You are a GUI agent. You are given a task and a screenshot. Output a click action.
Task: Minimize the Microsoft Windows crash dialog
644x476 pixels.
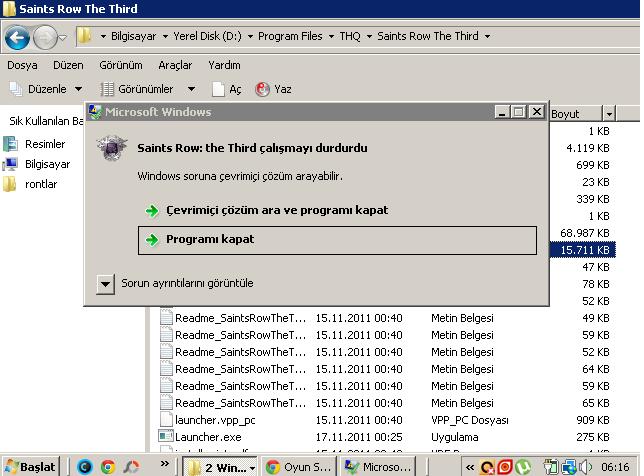click(502, 112)
